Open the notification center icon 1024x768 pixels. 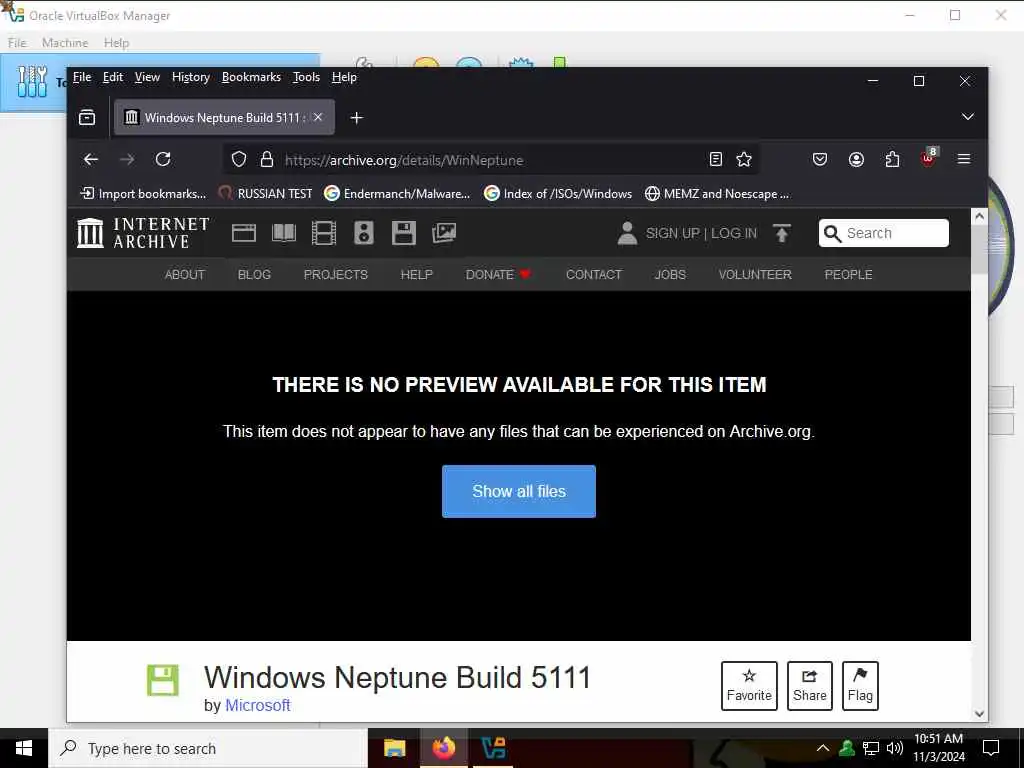tap(991, 748)
